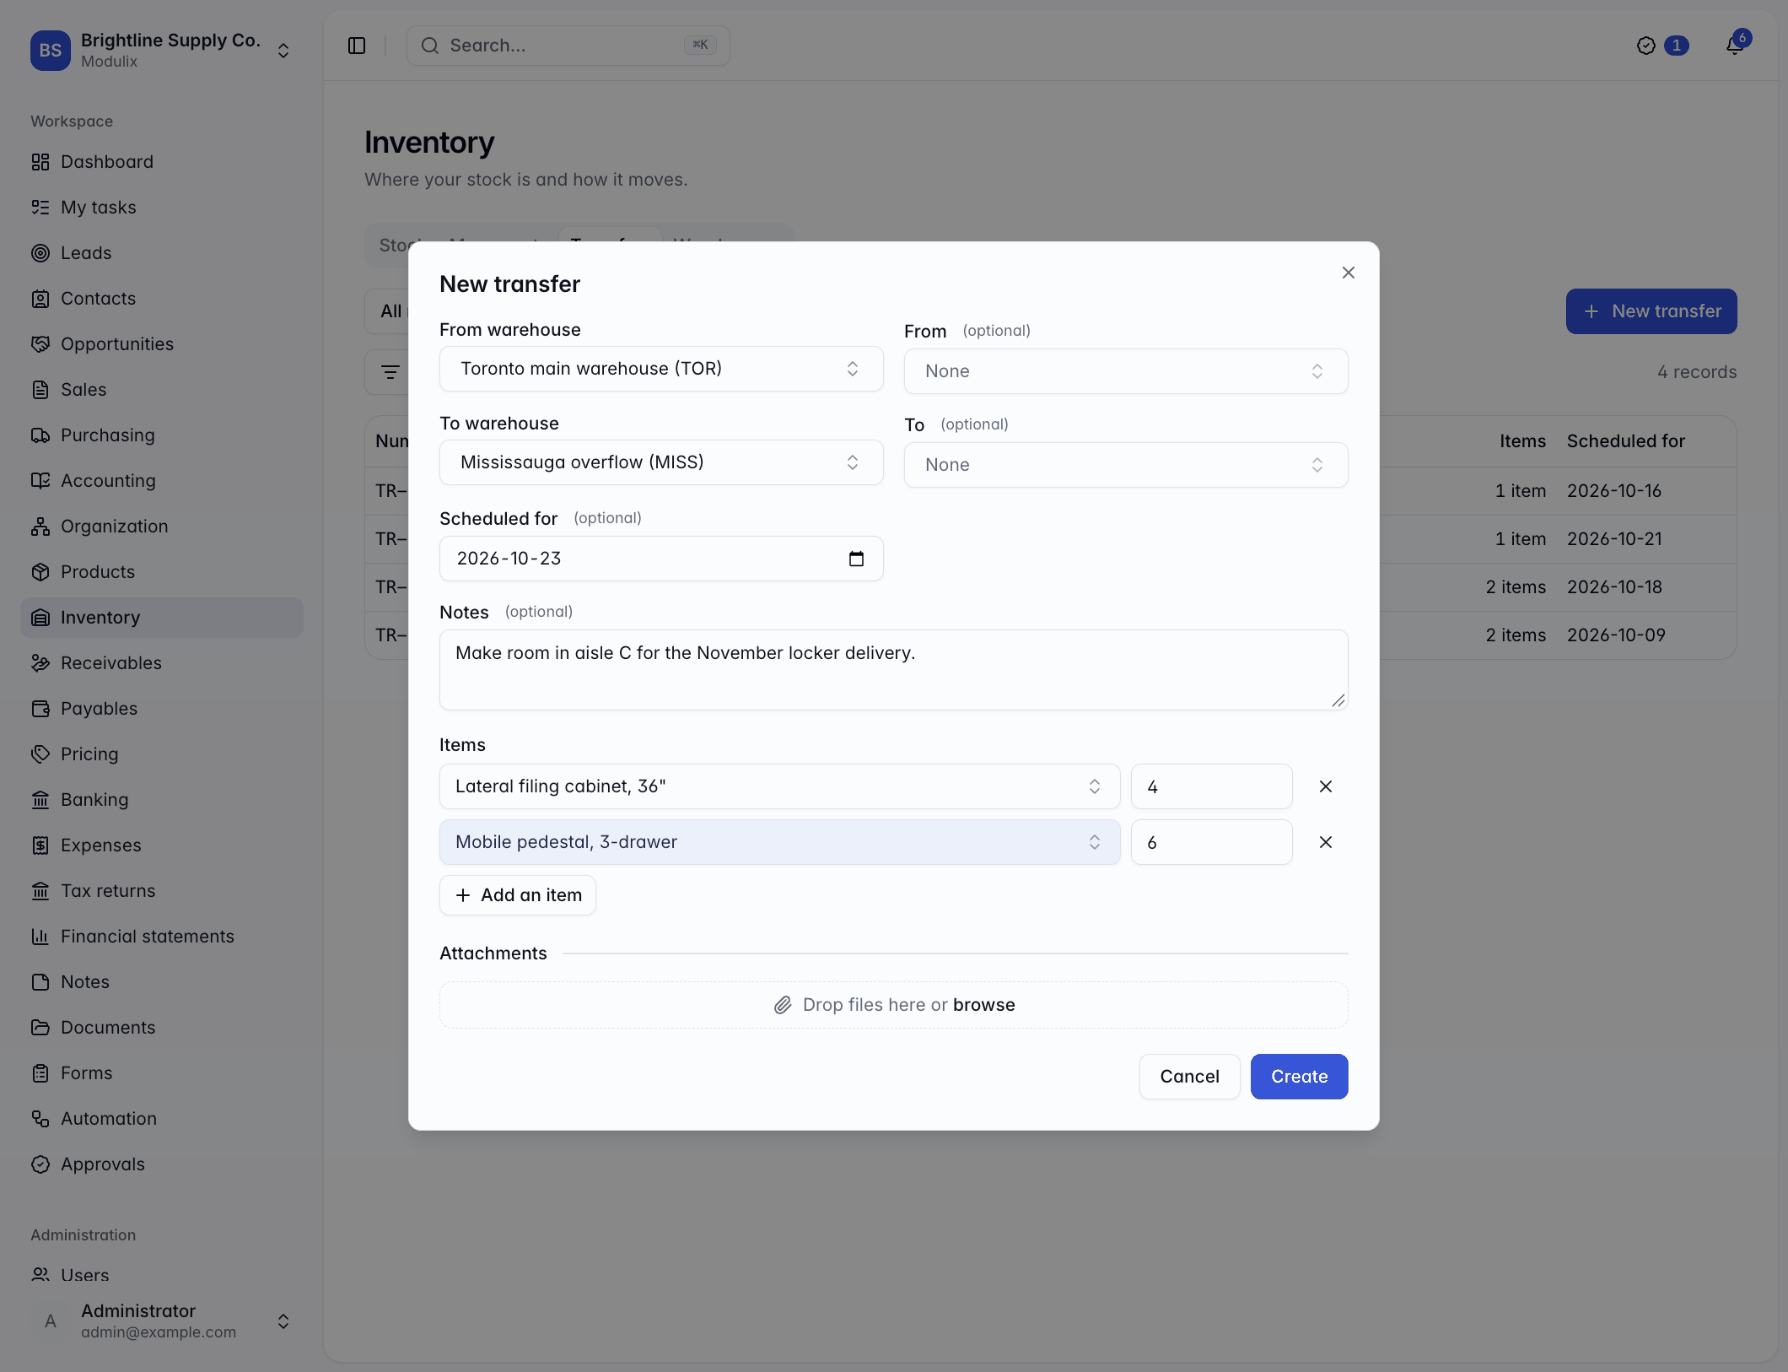Toggle the sidebar panel icon
This screenshot has width=1788, height=1372.
click(x=357, y=46)
